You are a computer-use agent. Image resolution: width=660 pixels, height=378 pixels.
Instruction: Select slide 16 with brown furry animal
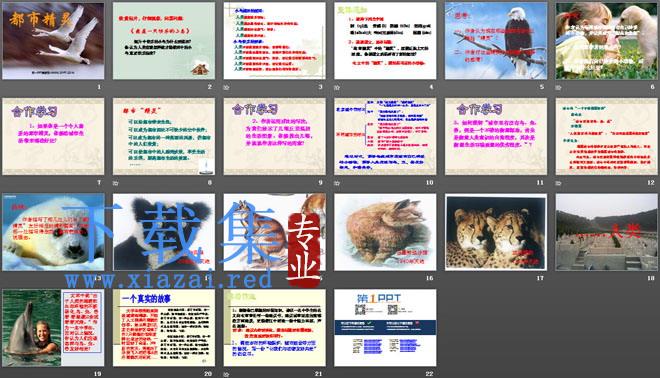click(385, 232)
